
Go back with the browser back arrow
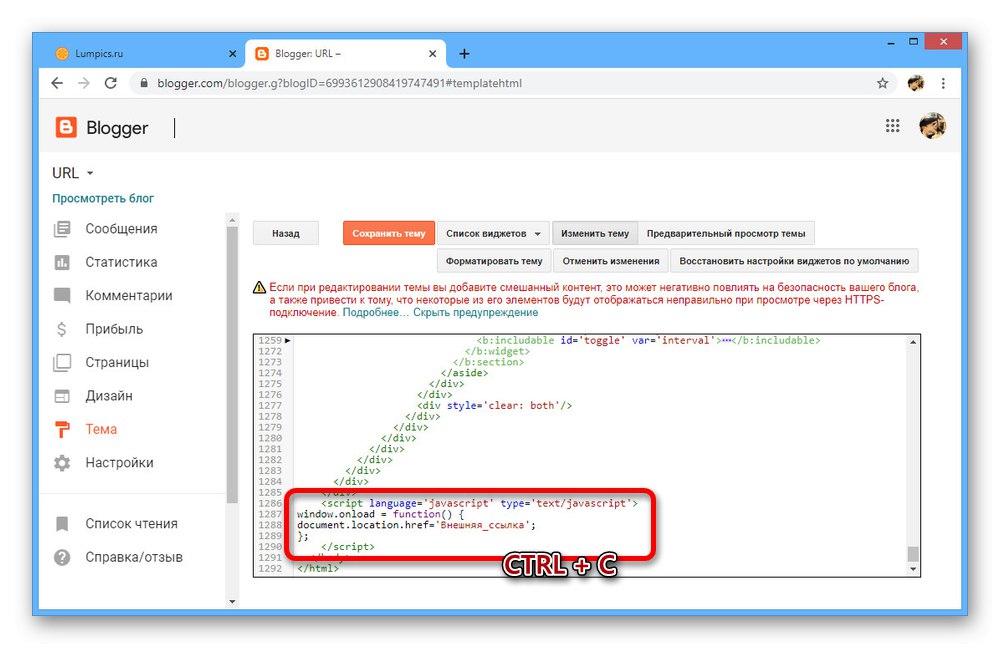(x=57, y=83)
